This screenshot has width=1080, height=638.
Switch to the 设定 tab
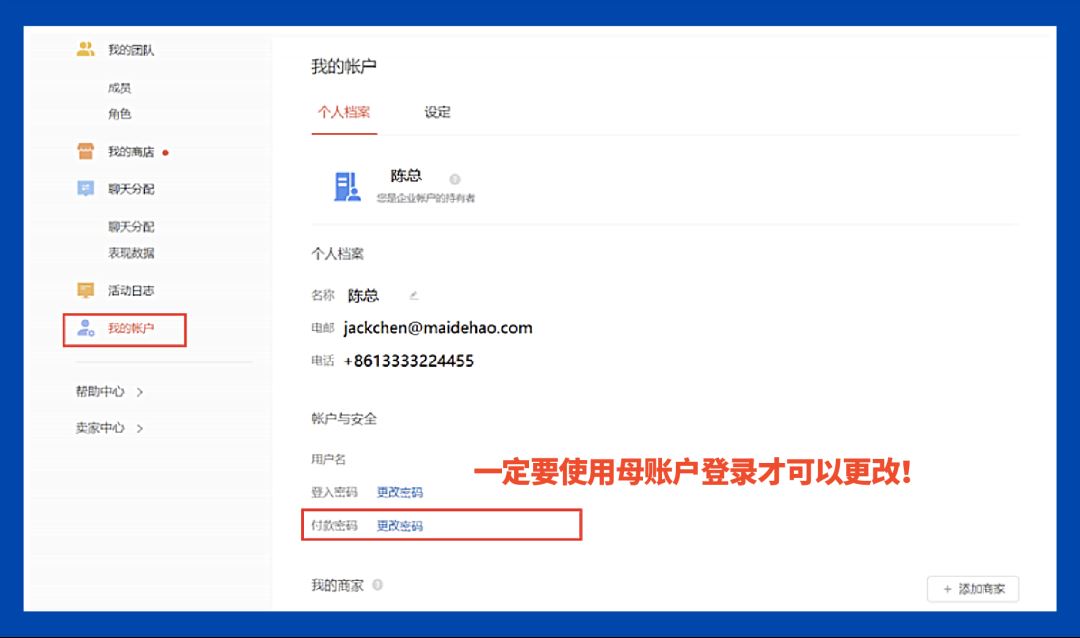pos(437,112)
